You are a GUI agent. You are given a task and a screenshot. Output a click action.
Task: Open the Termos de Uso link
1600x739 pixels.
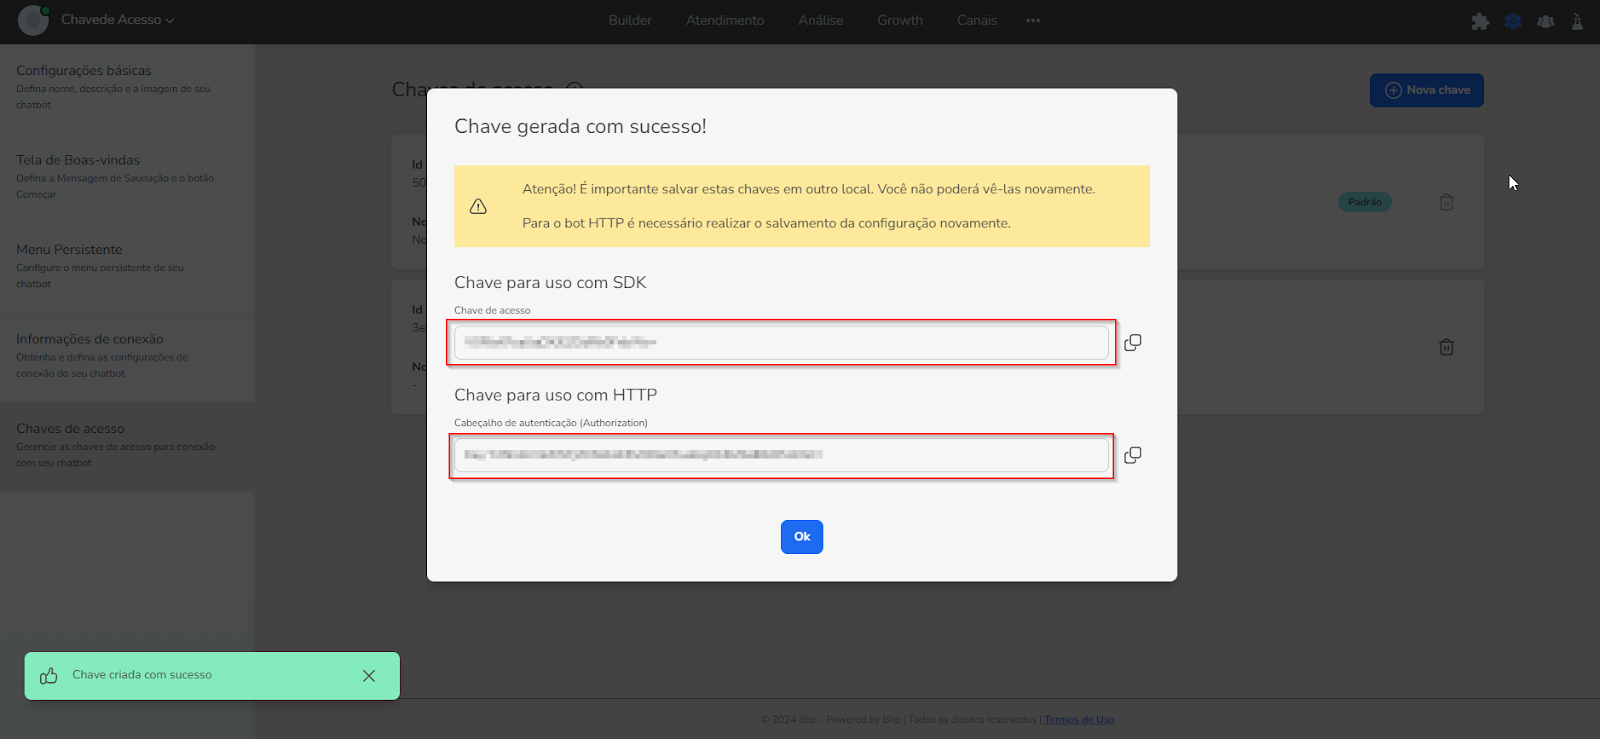tap(1079, 720)
